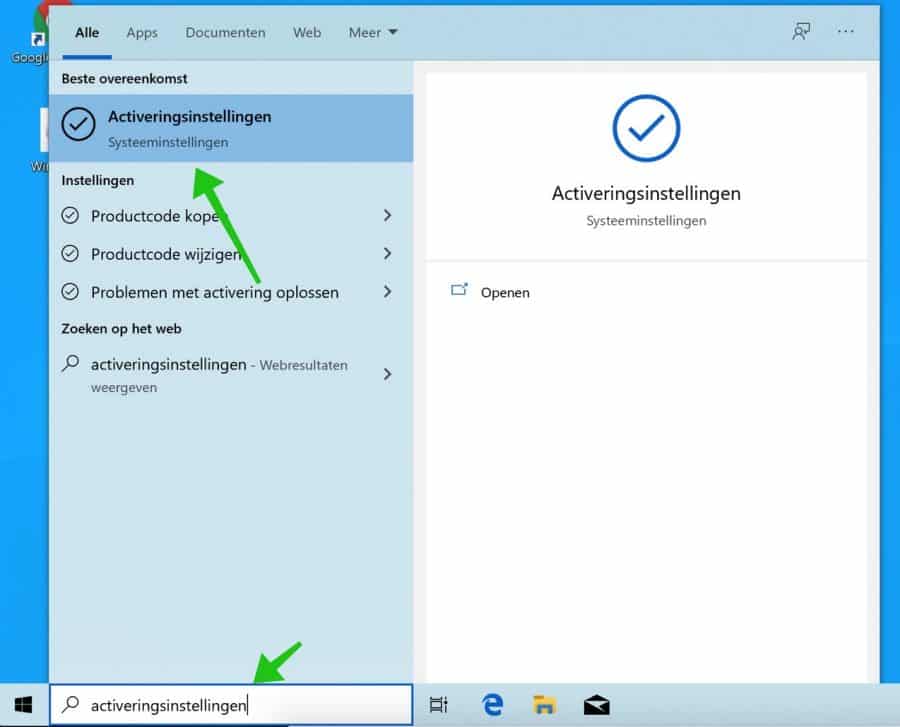Open the Meer dropdown menu
The width and height of the screenshot is (900, 727).
tap(371, 32)
